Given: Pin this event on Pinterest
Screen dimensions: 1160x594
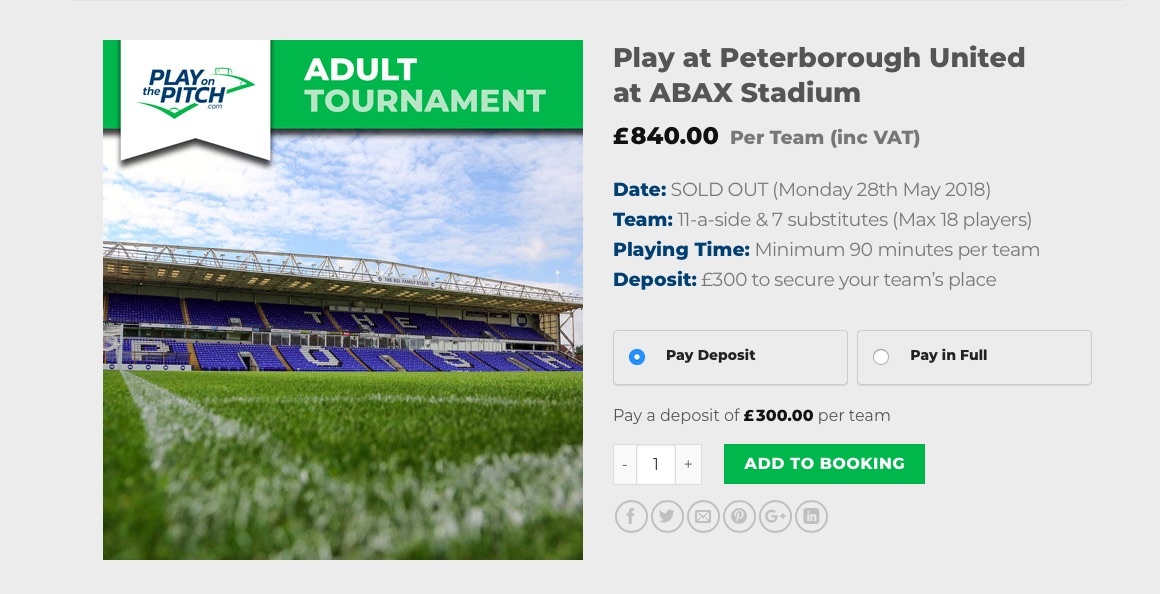Looking at the screenshot, I should tap(739, 516).
